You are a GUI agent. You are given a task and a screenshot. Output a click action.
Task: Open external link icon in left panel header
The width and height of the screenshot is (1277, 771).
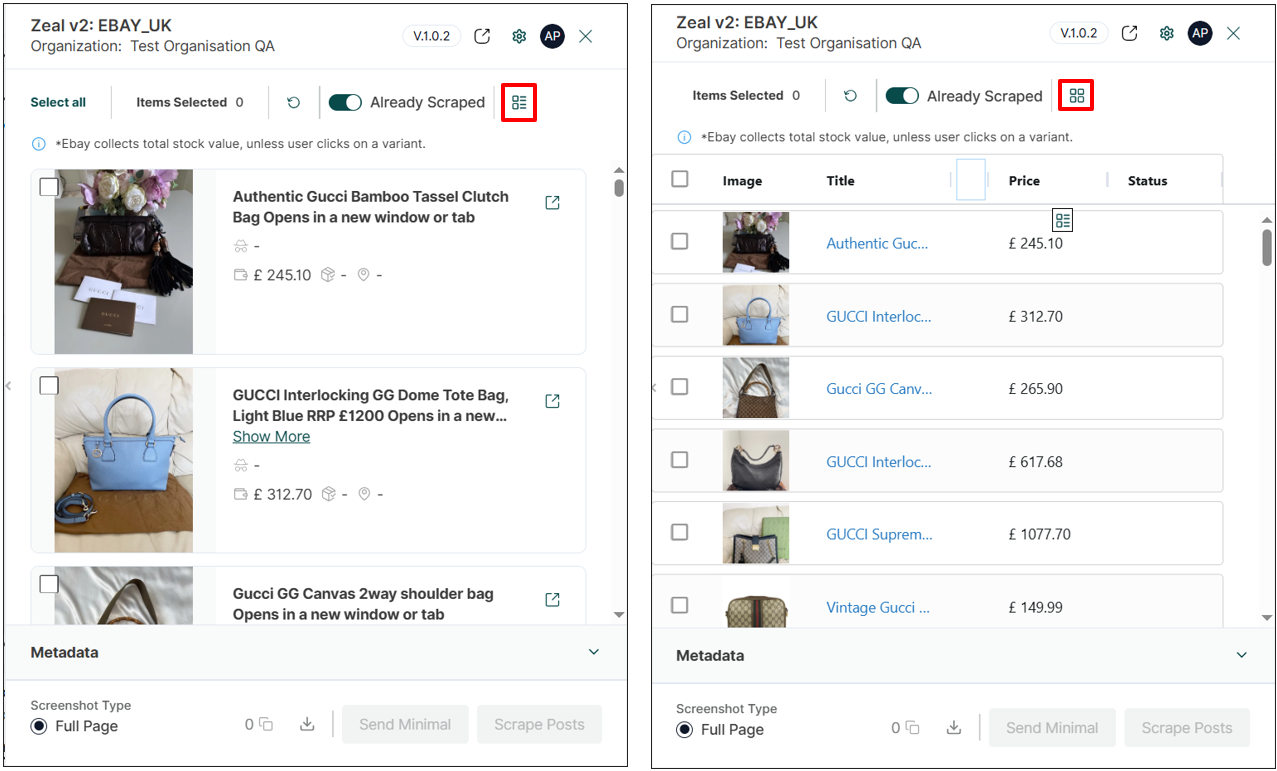point(482,36)
